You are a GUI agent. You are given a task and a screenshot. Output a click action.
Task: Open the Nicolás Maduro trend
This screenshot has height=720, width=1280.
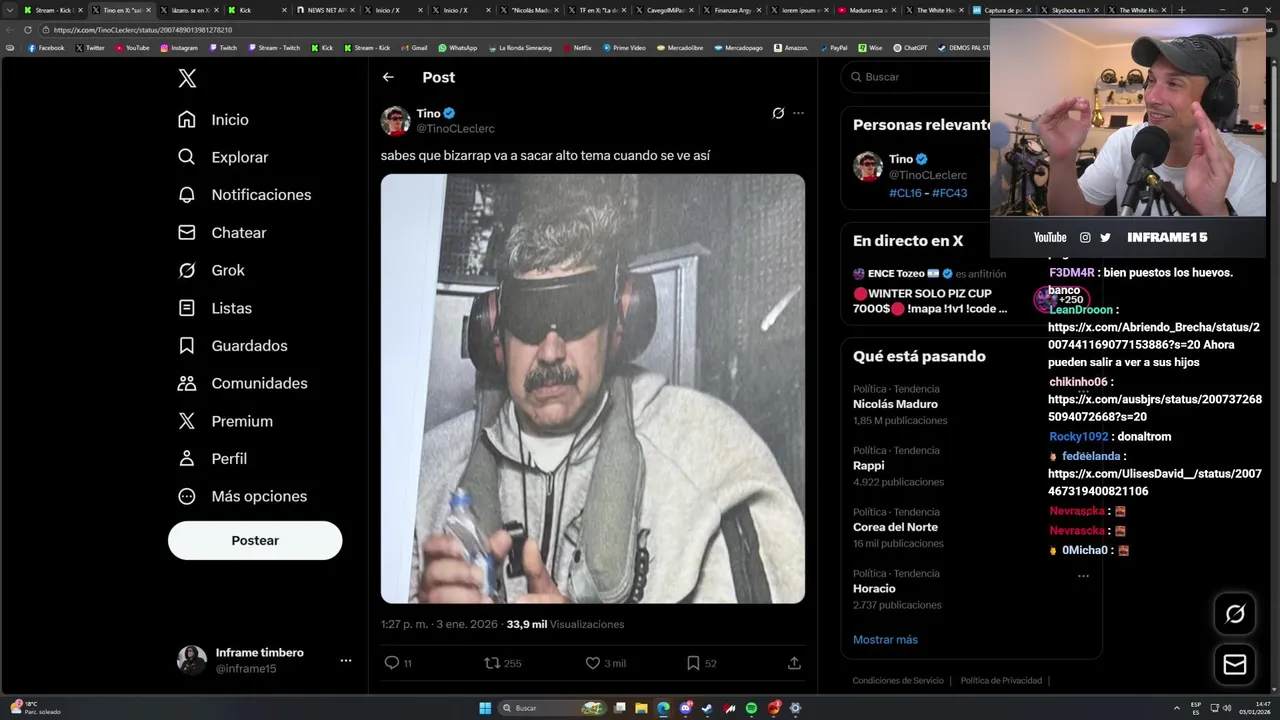point(900,404)
